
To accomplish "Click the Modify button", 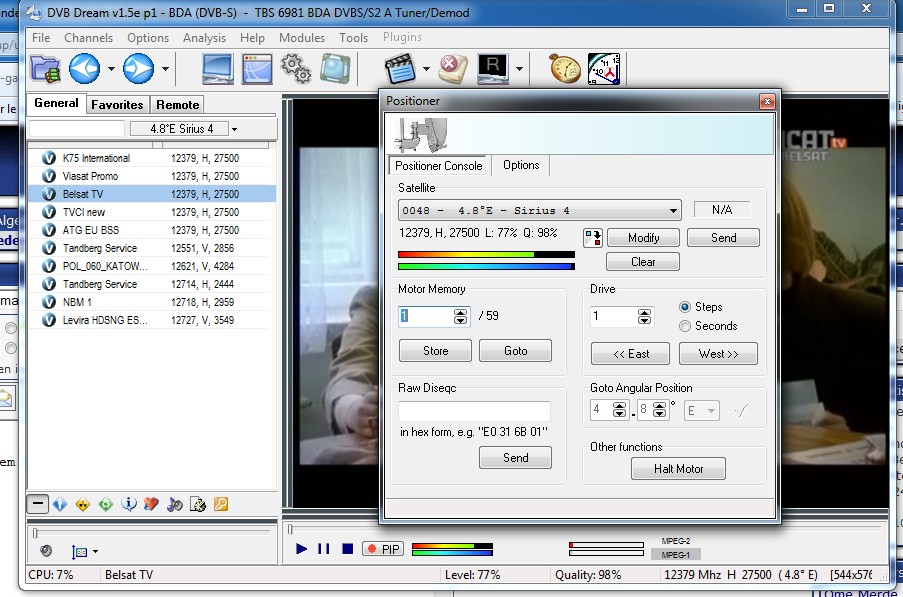I will (643, 238).
